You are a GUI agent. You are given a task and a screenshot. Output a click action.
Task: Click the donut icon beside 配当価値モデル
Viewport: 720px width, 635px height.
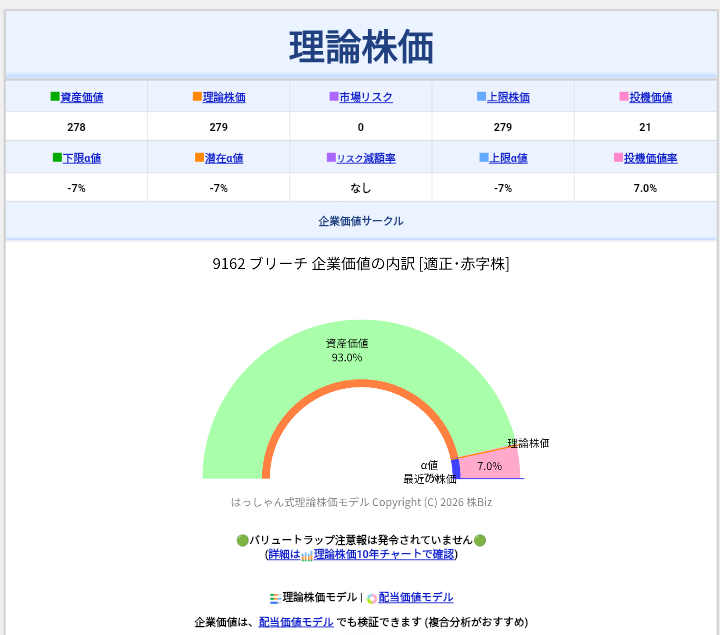372,598
